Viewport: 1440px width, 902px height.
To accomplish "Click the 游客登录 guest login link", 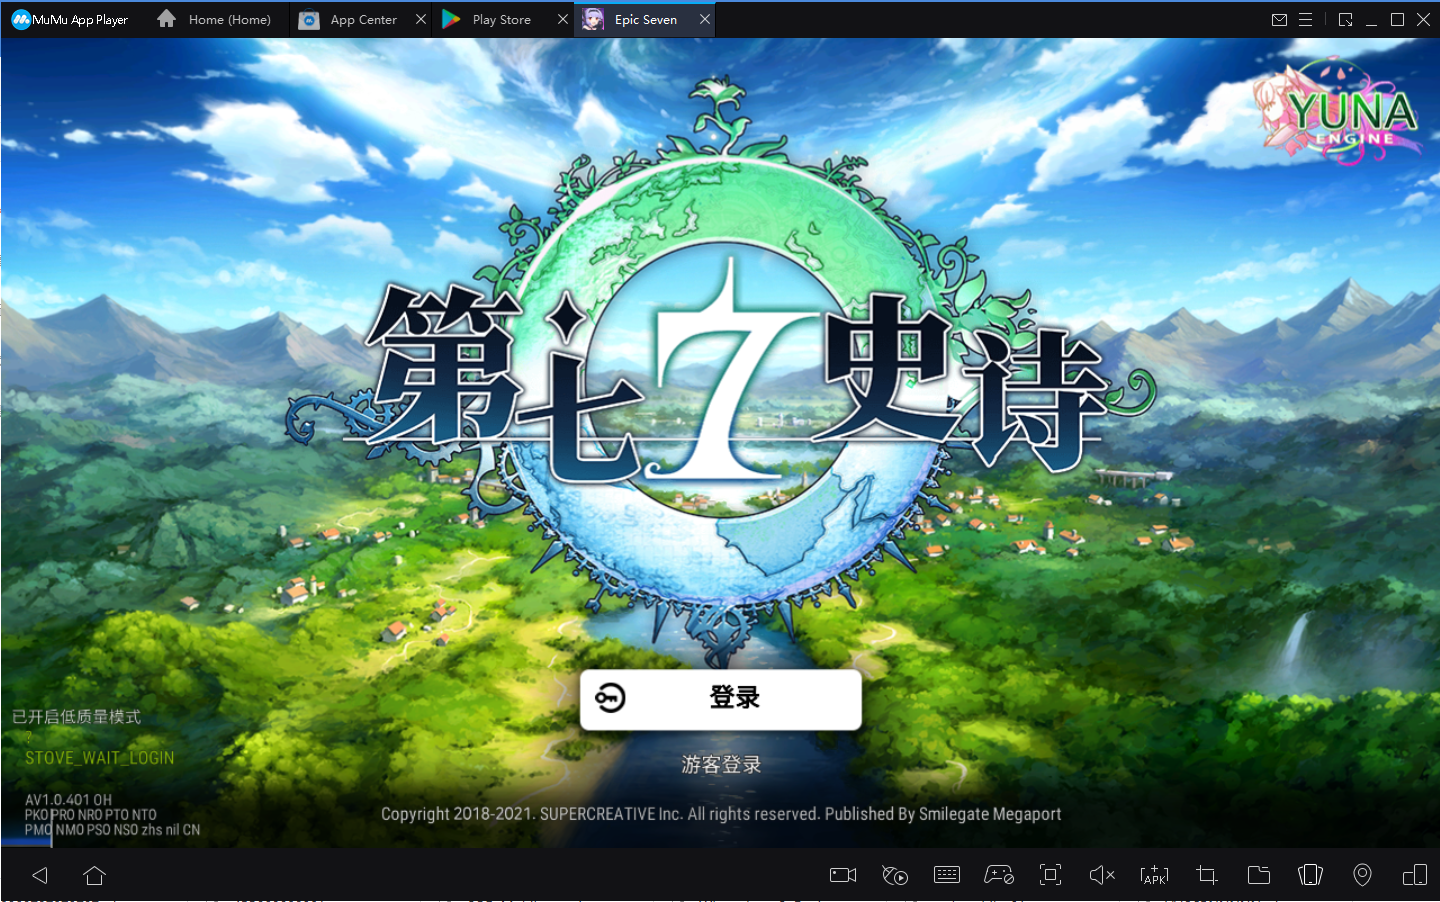I will coord(721,765).
